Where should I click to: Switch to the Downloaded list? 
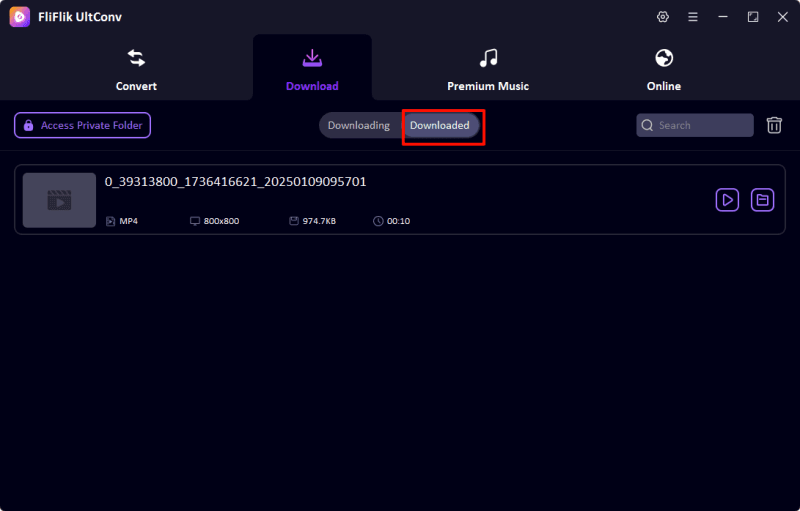pyautogui.click(x=440, y=125)
